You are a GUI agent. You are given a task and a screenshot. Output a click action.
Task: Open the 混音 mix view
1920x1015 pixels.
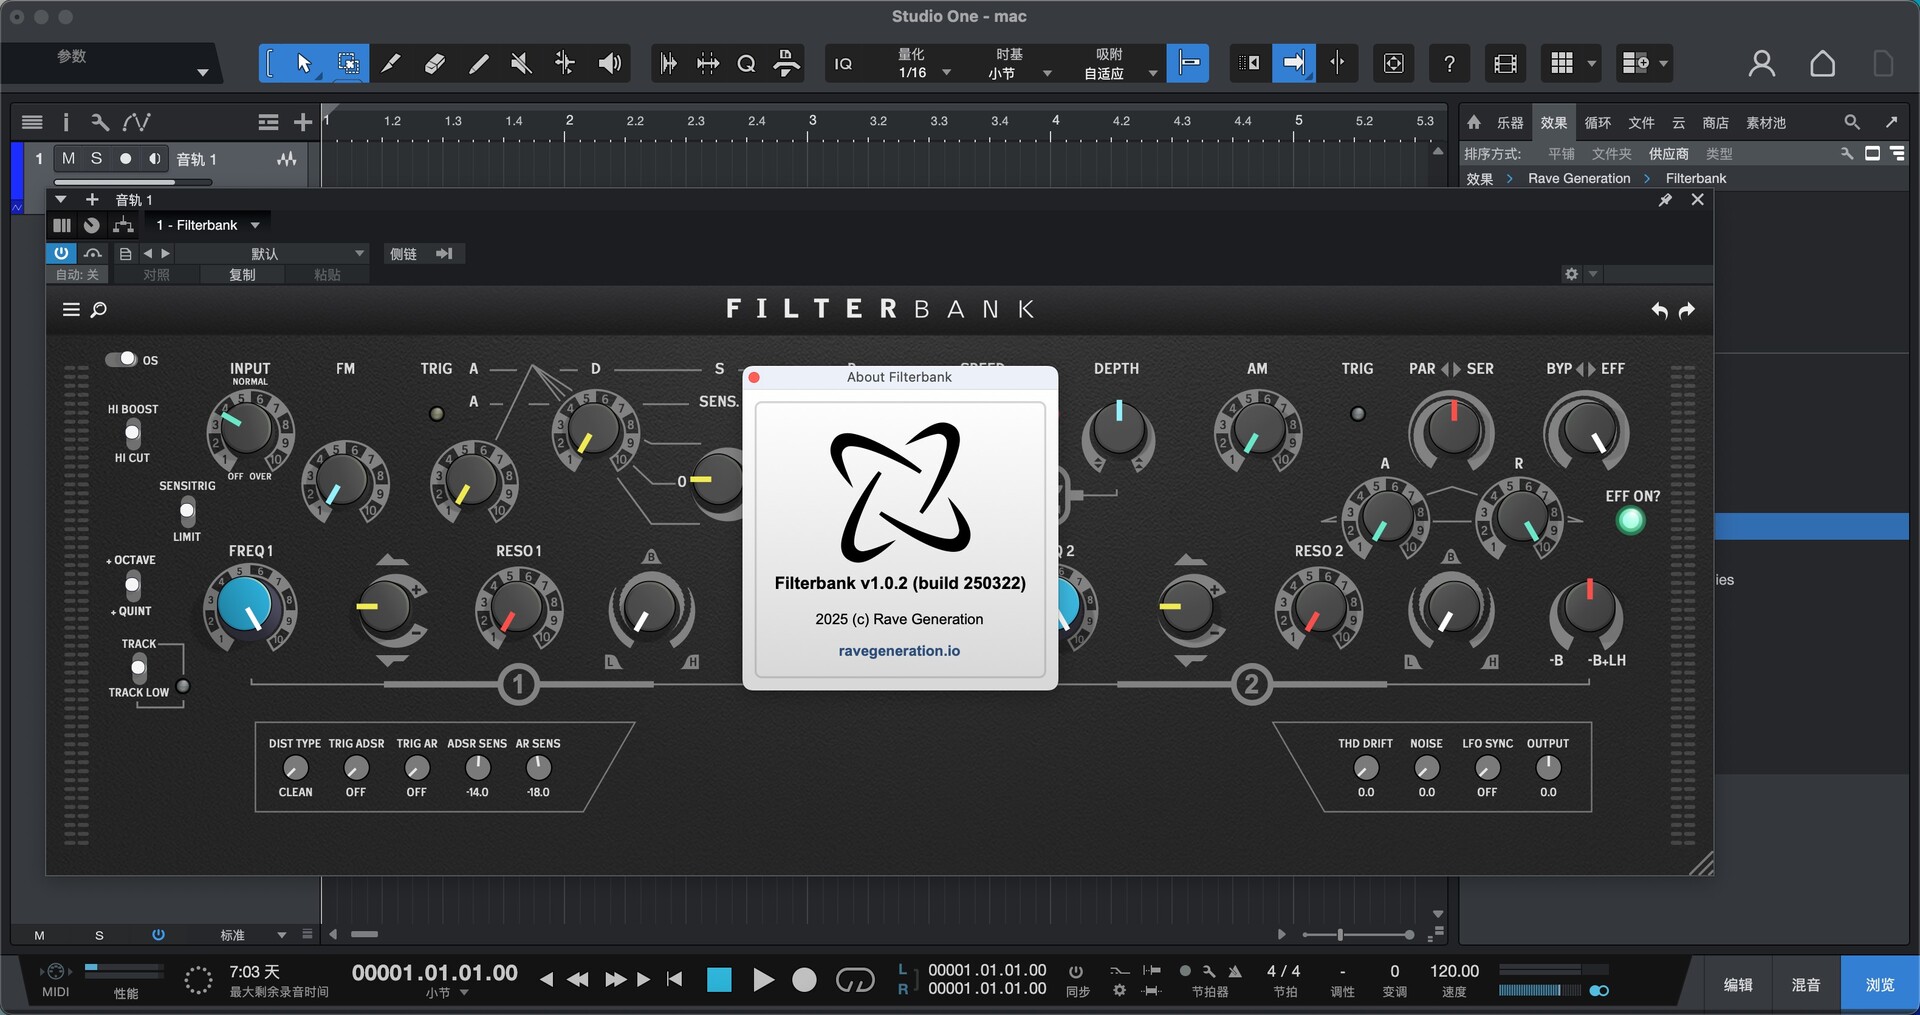point(1805,985)
